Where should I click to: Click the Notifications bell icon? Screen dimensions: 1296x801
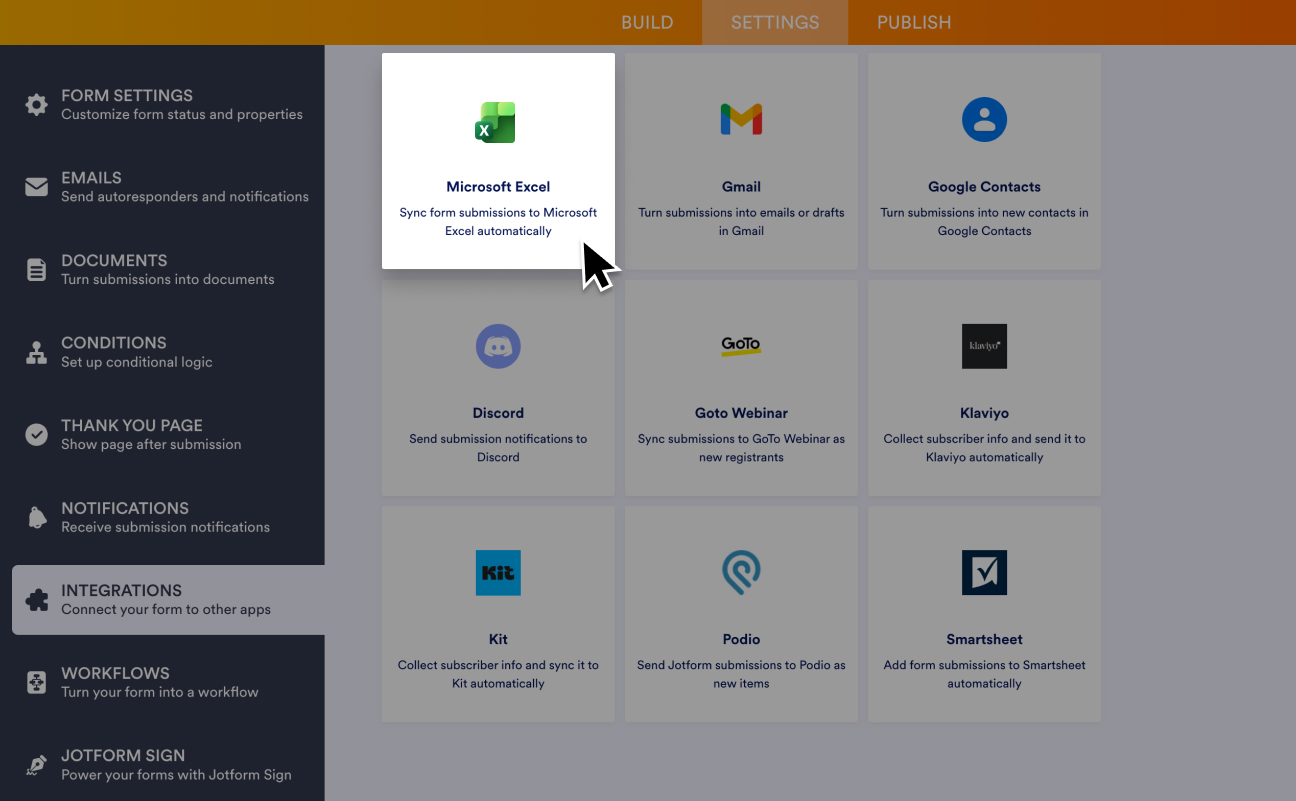37,517
